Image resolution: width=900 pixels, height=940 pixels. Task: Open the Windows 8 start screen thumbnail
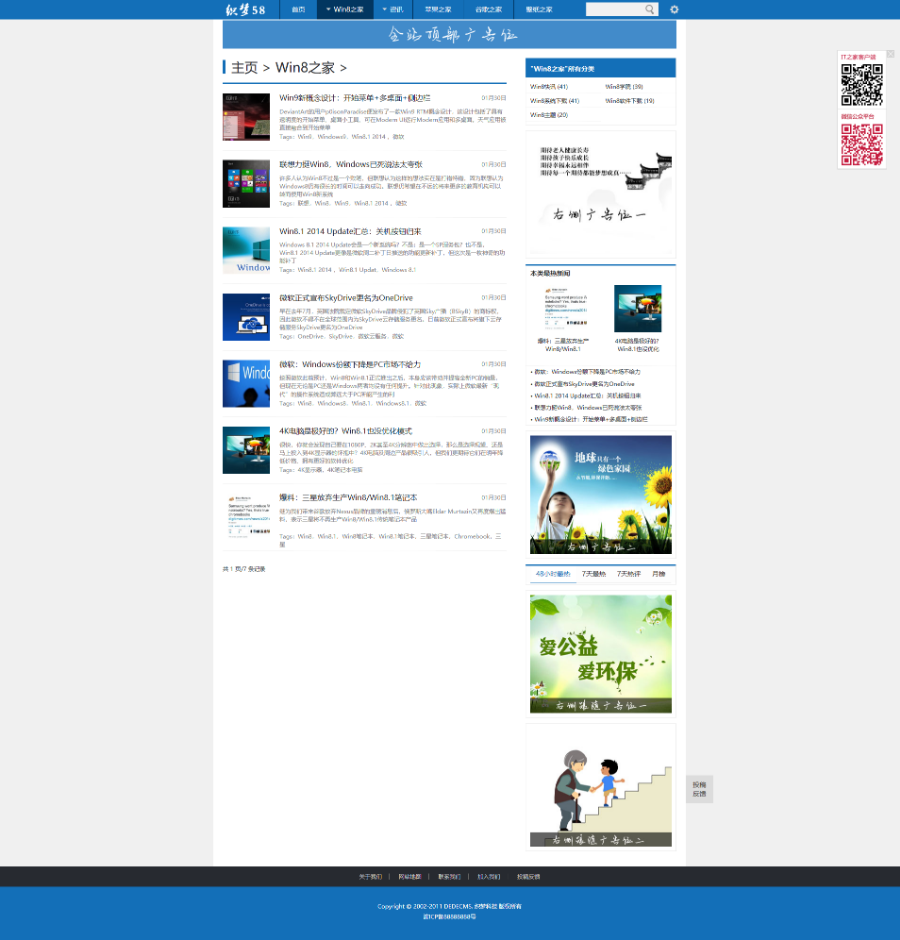(x=246, y=183)
